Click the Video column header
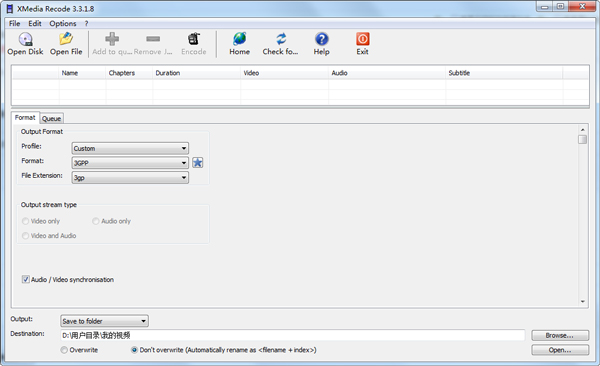 [x=285, y=73]
